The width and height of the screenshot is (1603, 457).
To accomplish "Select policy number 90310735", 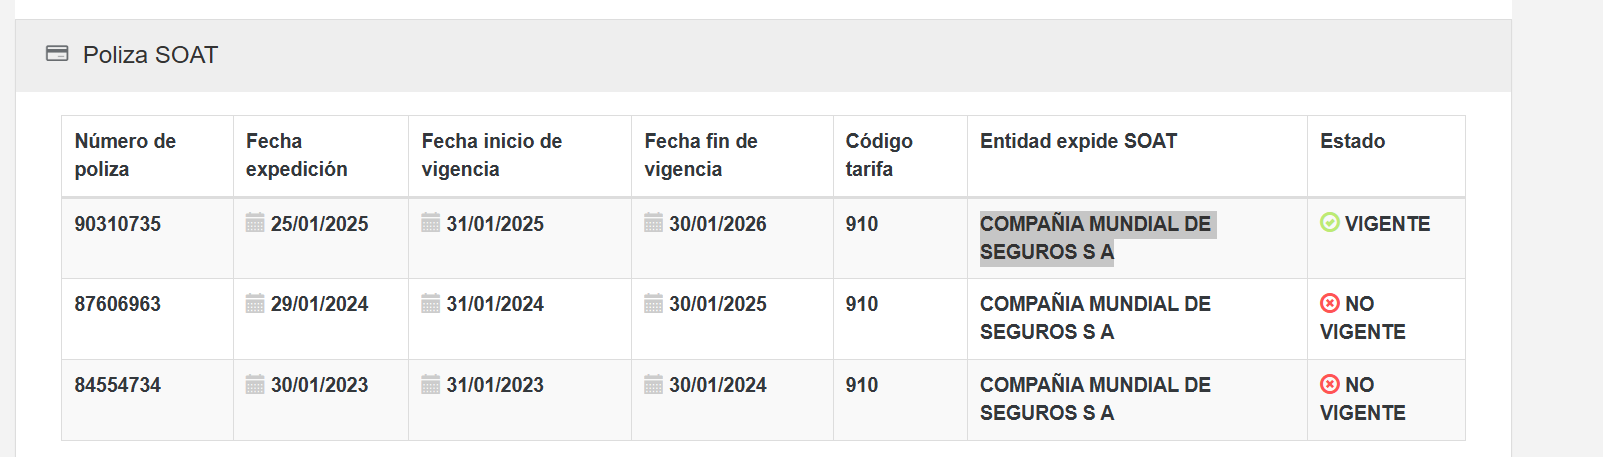I will click(x=118, y=224).
